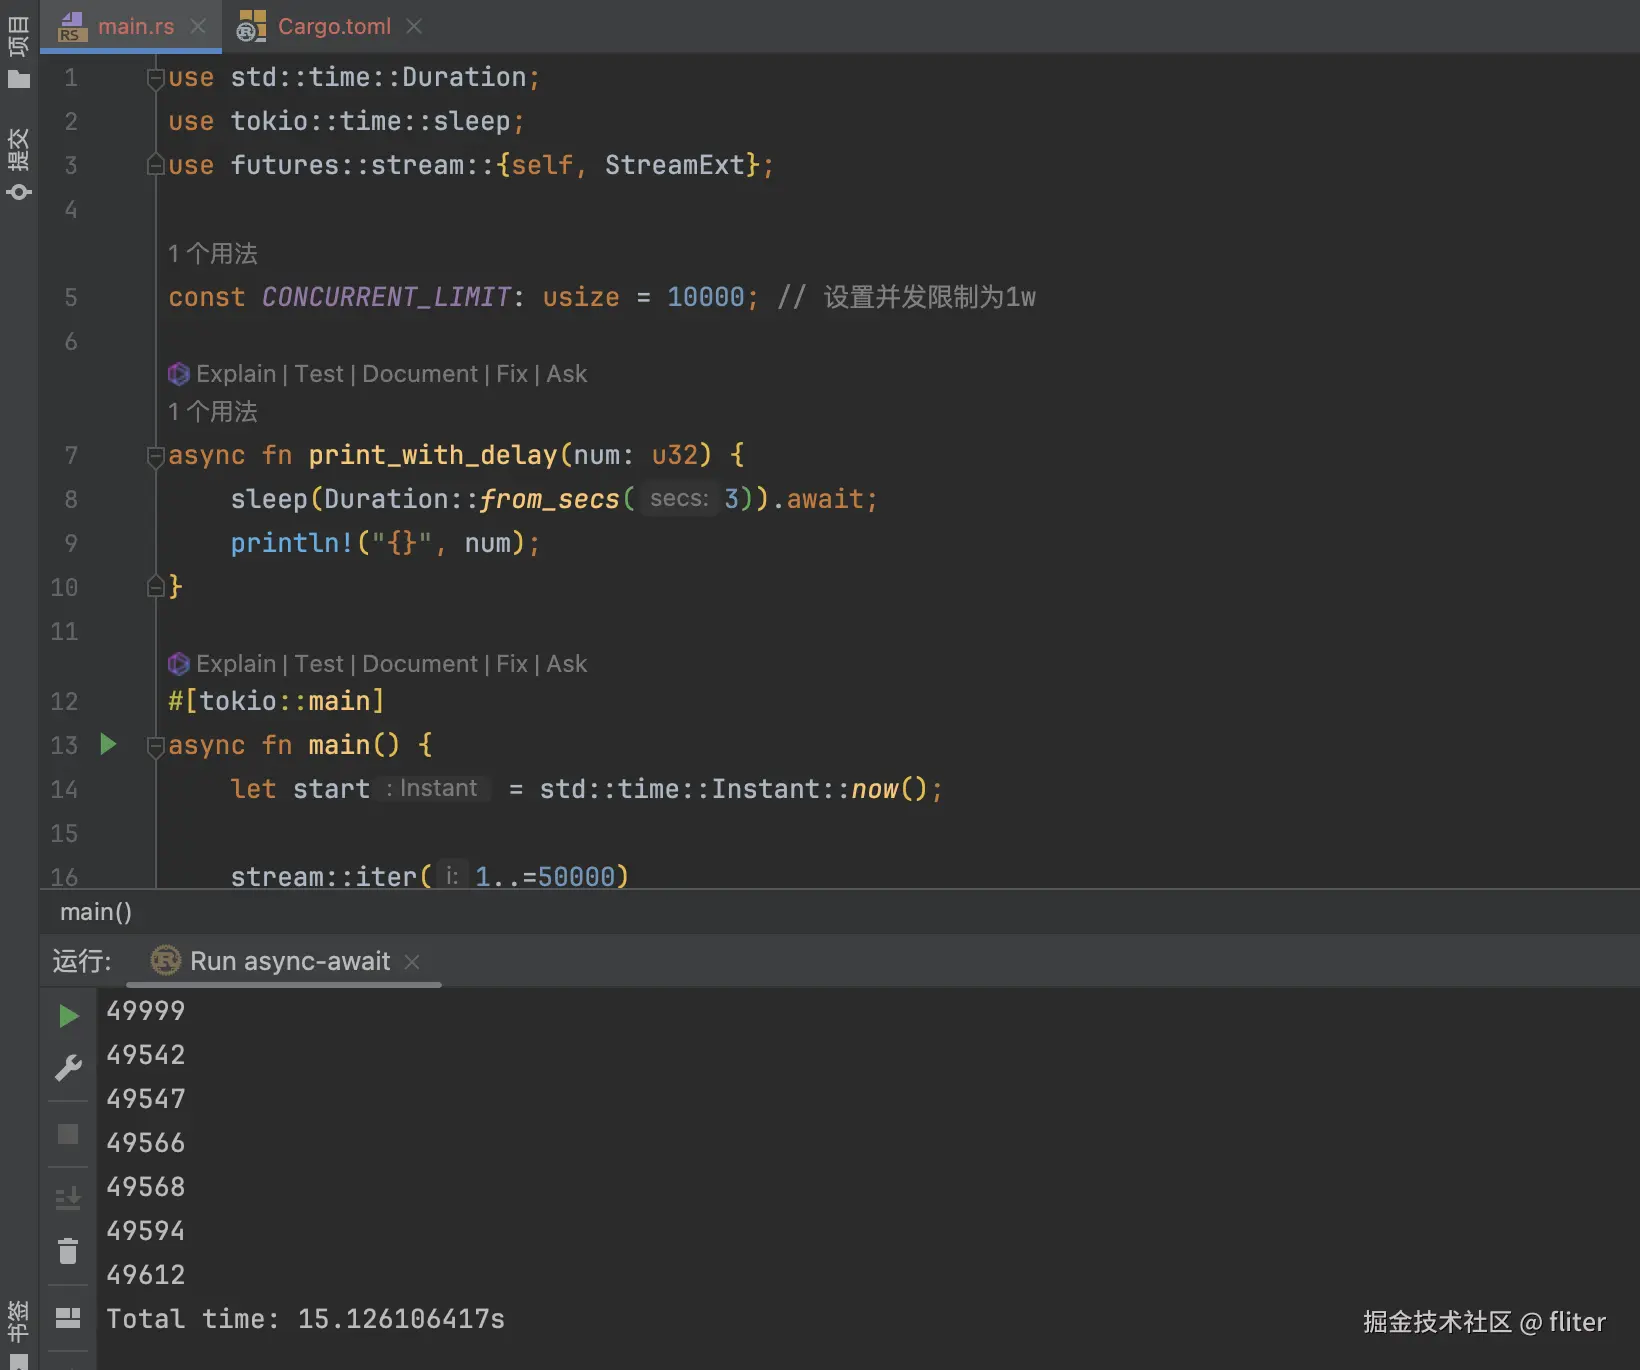Click Document above the #[tokio::main] attribute

tap(420, 664)
